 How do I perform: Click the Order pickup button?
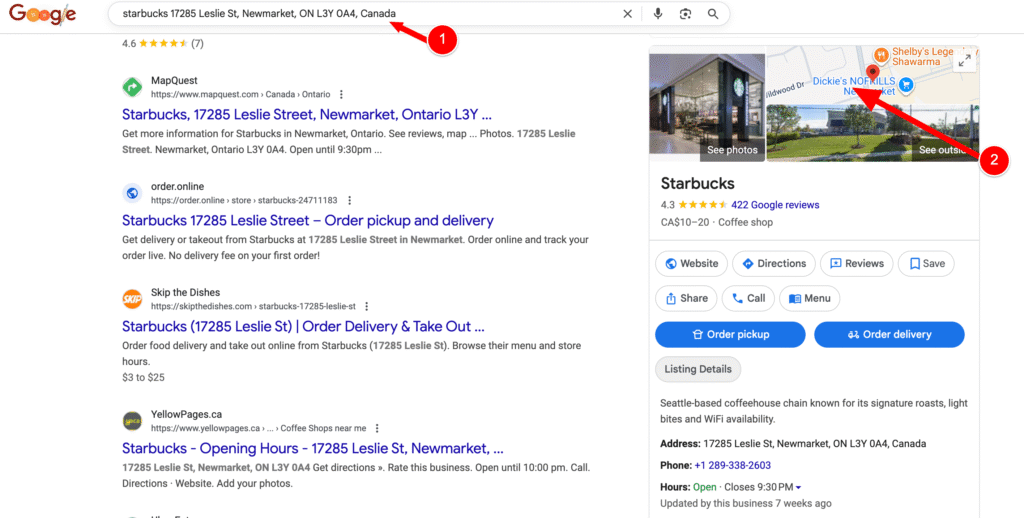coord(730,334)
